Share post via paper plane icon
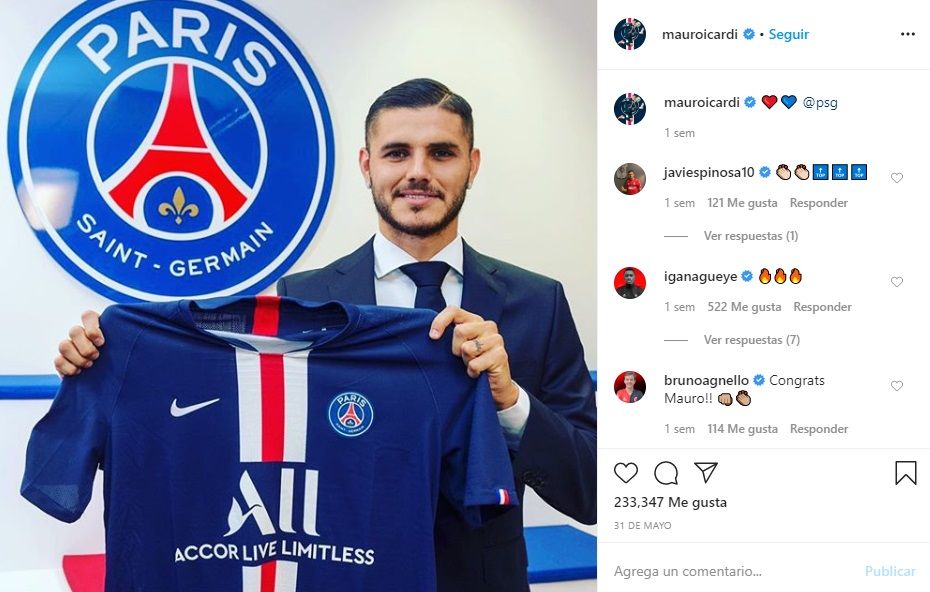 point(706,472)
